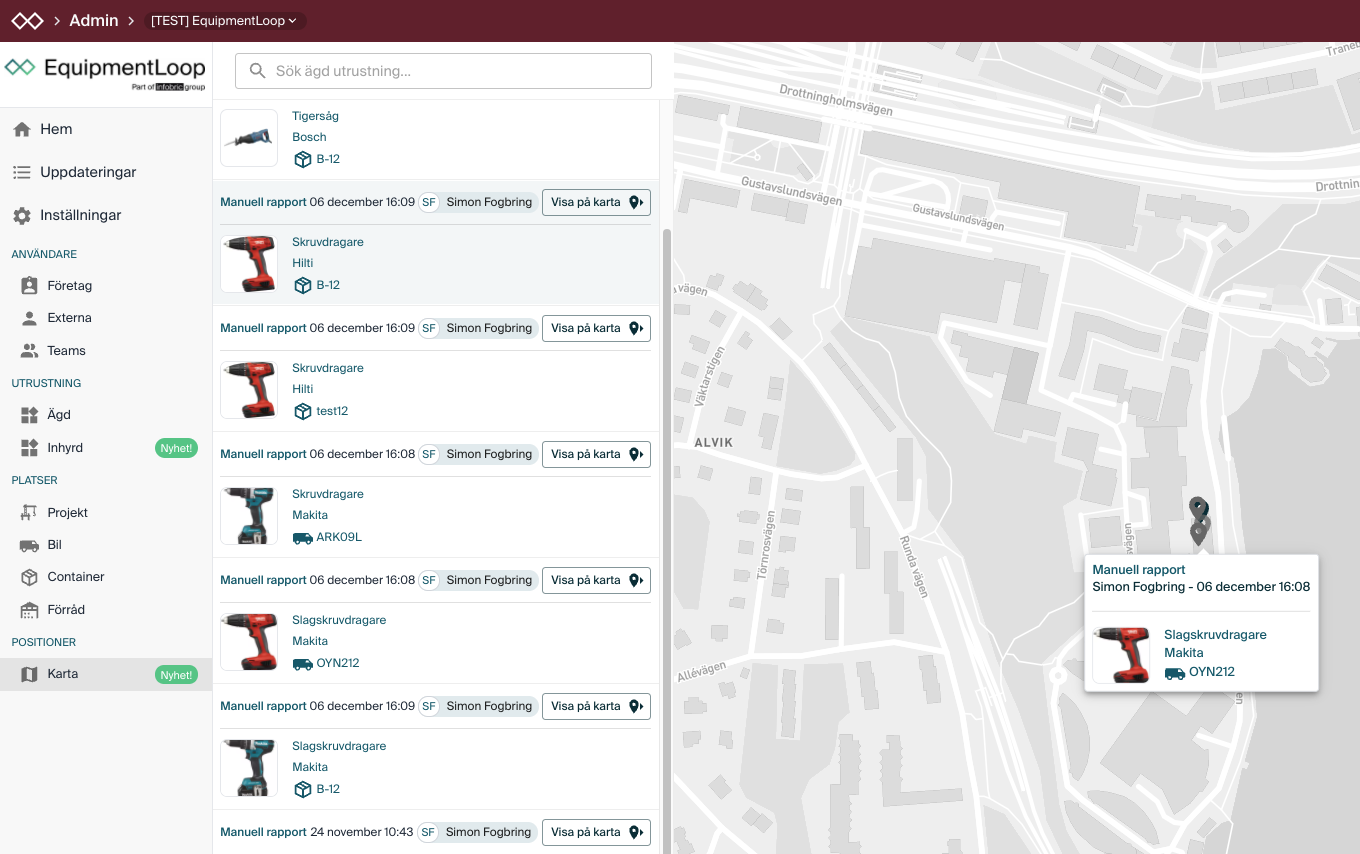Viewport: 1360px width, 854px height.
Task: Click the Nyhet! badge next to Karta
Action: pyautogui.click(x=176, y=675)
